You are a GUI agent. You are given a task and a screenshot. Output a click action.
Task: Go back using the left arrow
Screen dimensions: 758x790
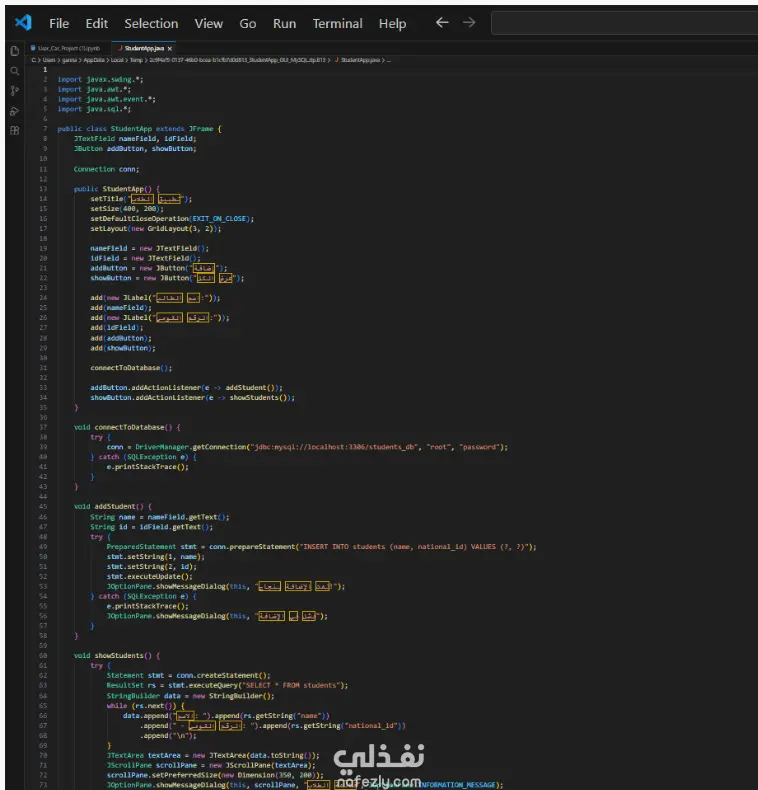[x=442, y=23]
